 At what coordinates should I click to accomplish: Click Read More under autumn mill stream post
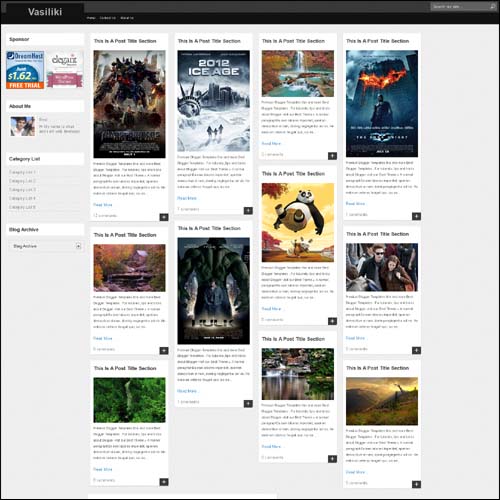[x=103, y=338]
